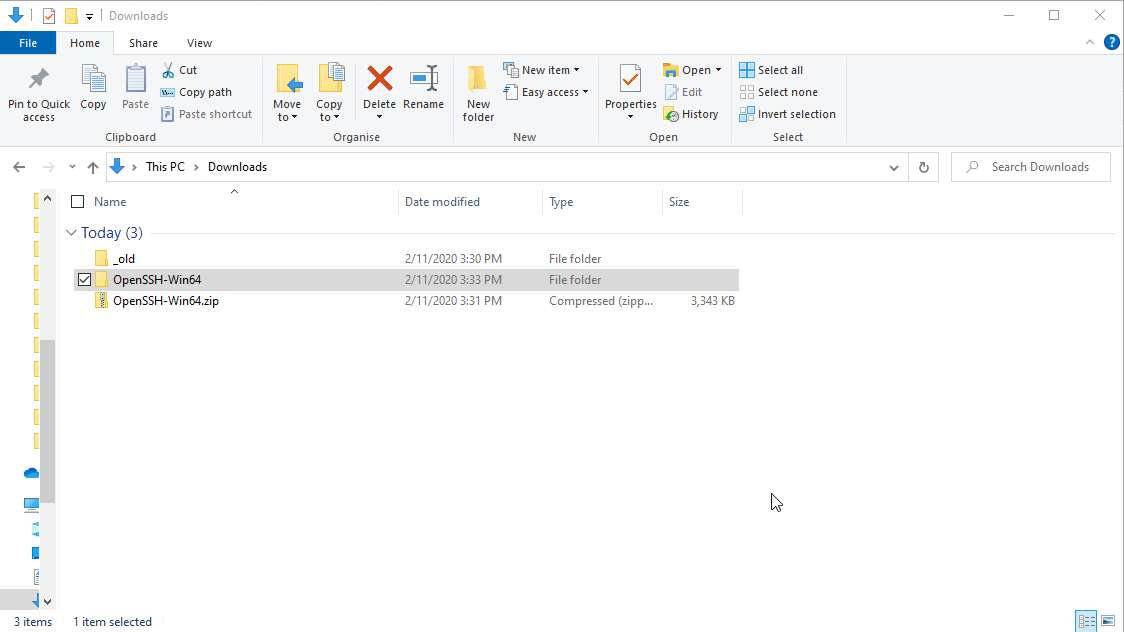This screenshot has height=632, width=1124.
Task: Switch to Details view icon
Action: [1086, 621]
